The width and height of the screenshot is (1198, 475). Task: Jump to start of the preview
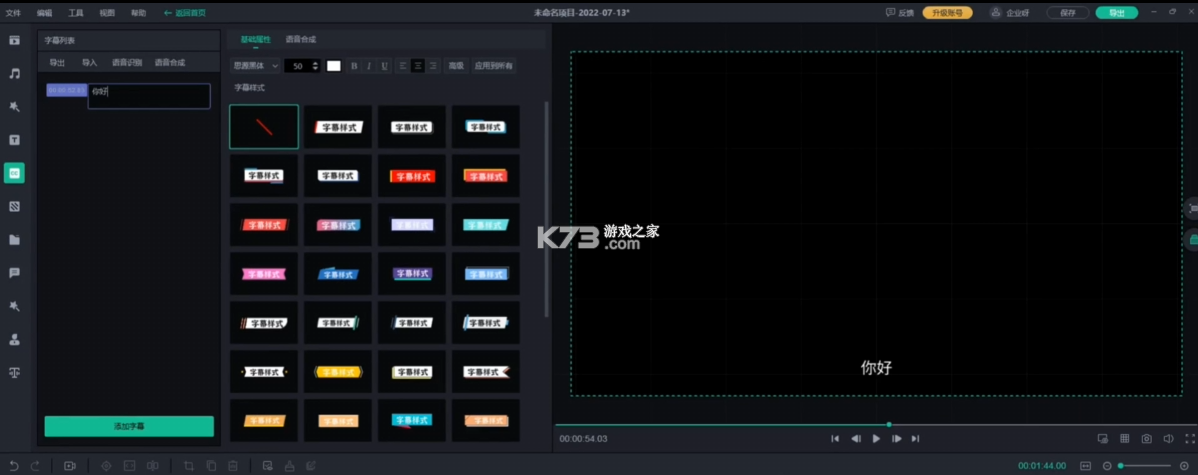click(x=835, y=438)
